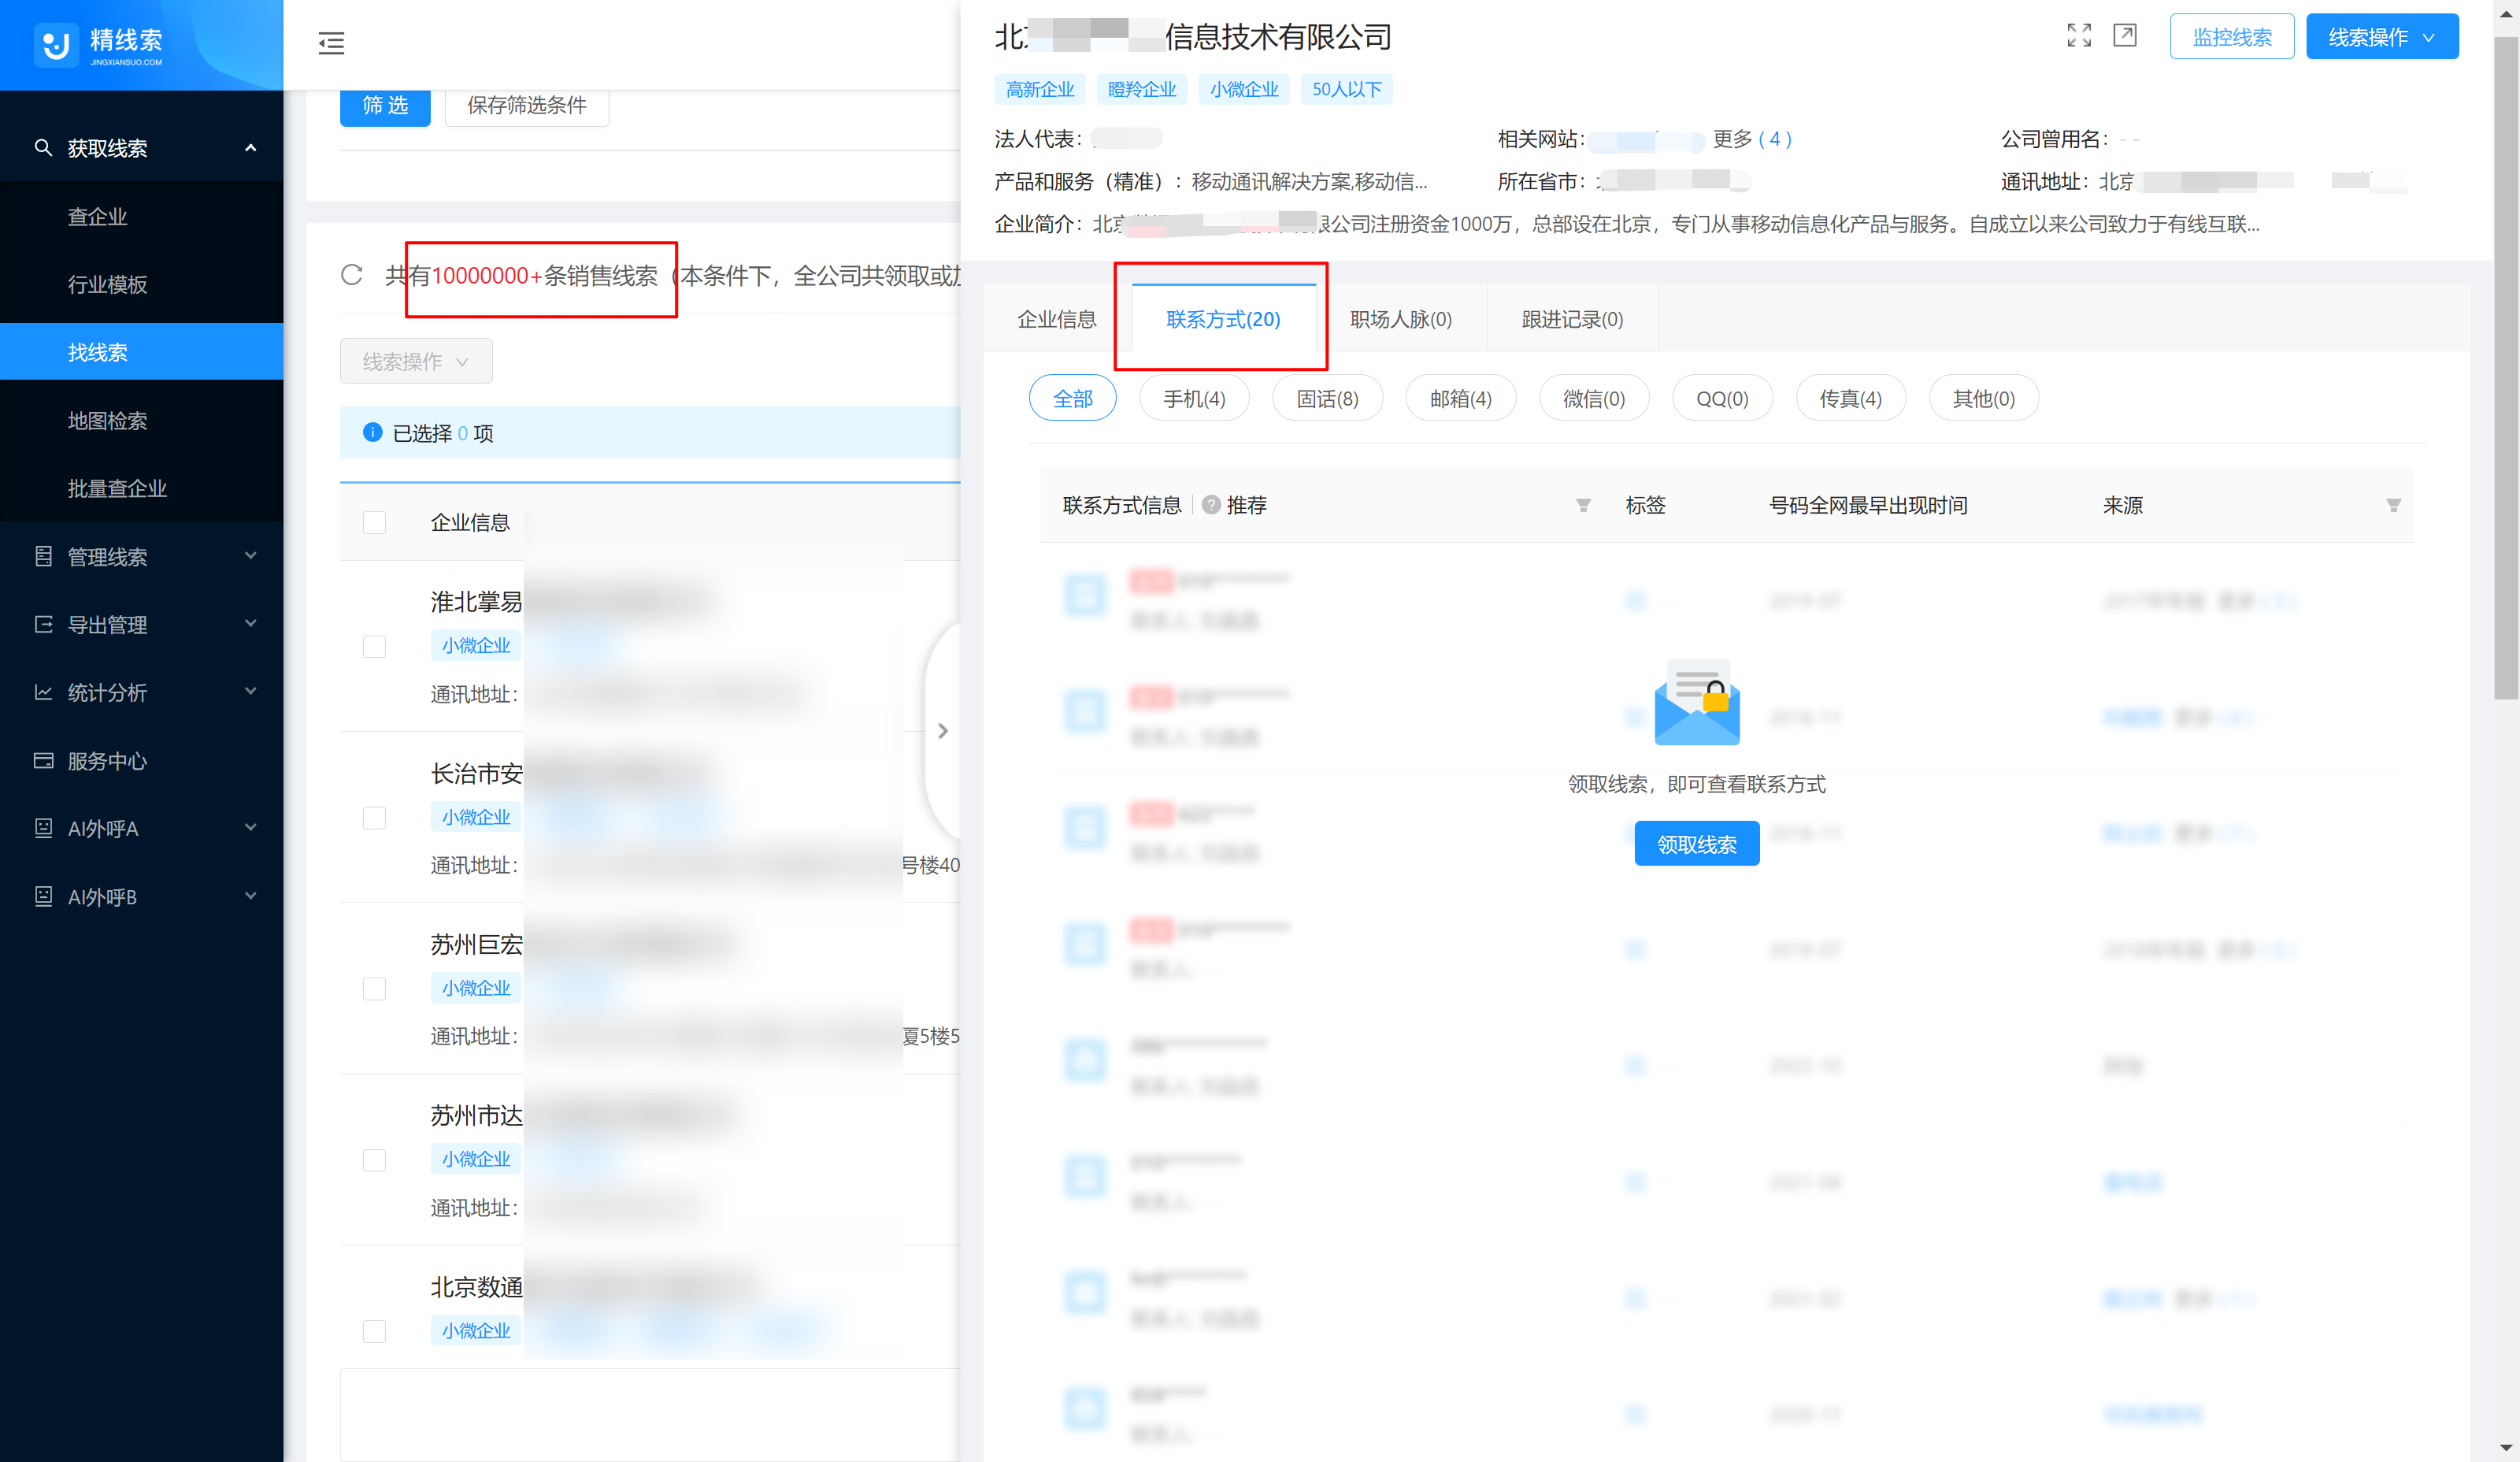Open the 地图检索 sidebar menu item

tap(107, 420)
